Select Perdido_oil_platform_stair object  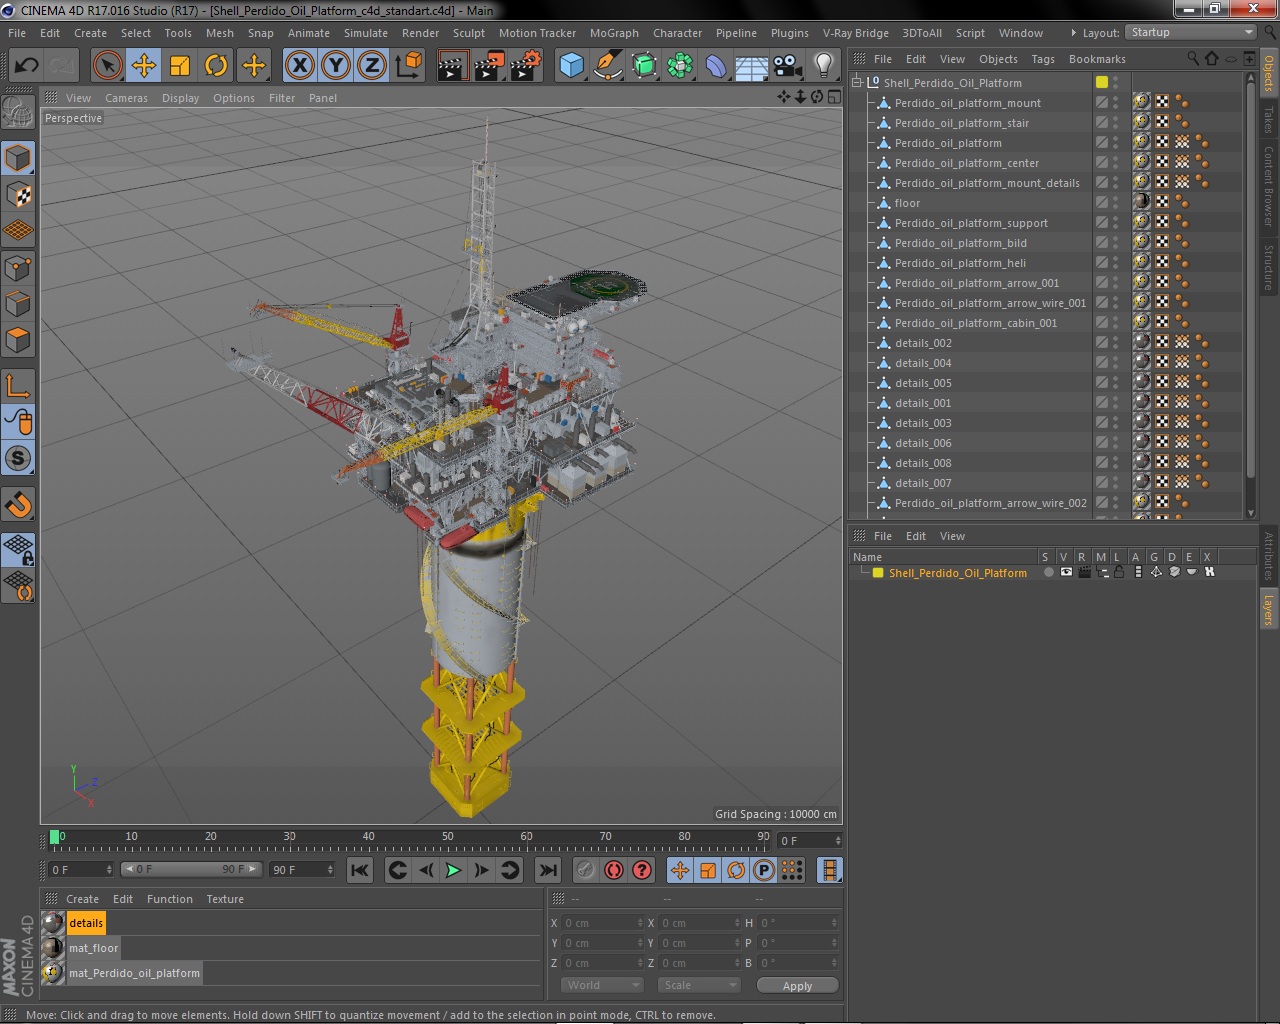coord(961,123)
